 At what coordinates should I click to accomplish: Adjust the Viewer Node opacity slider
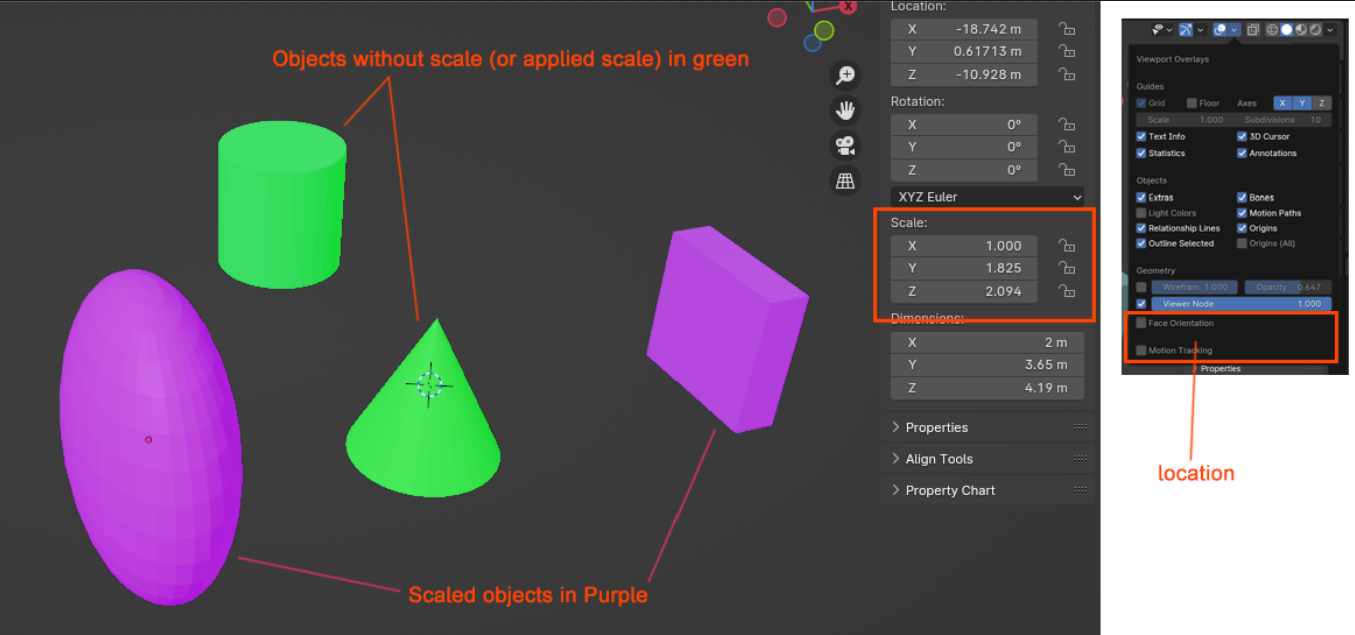pyautogui.click(x=1241, y=304)
